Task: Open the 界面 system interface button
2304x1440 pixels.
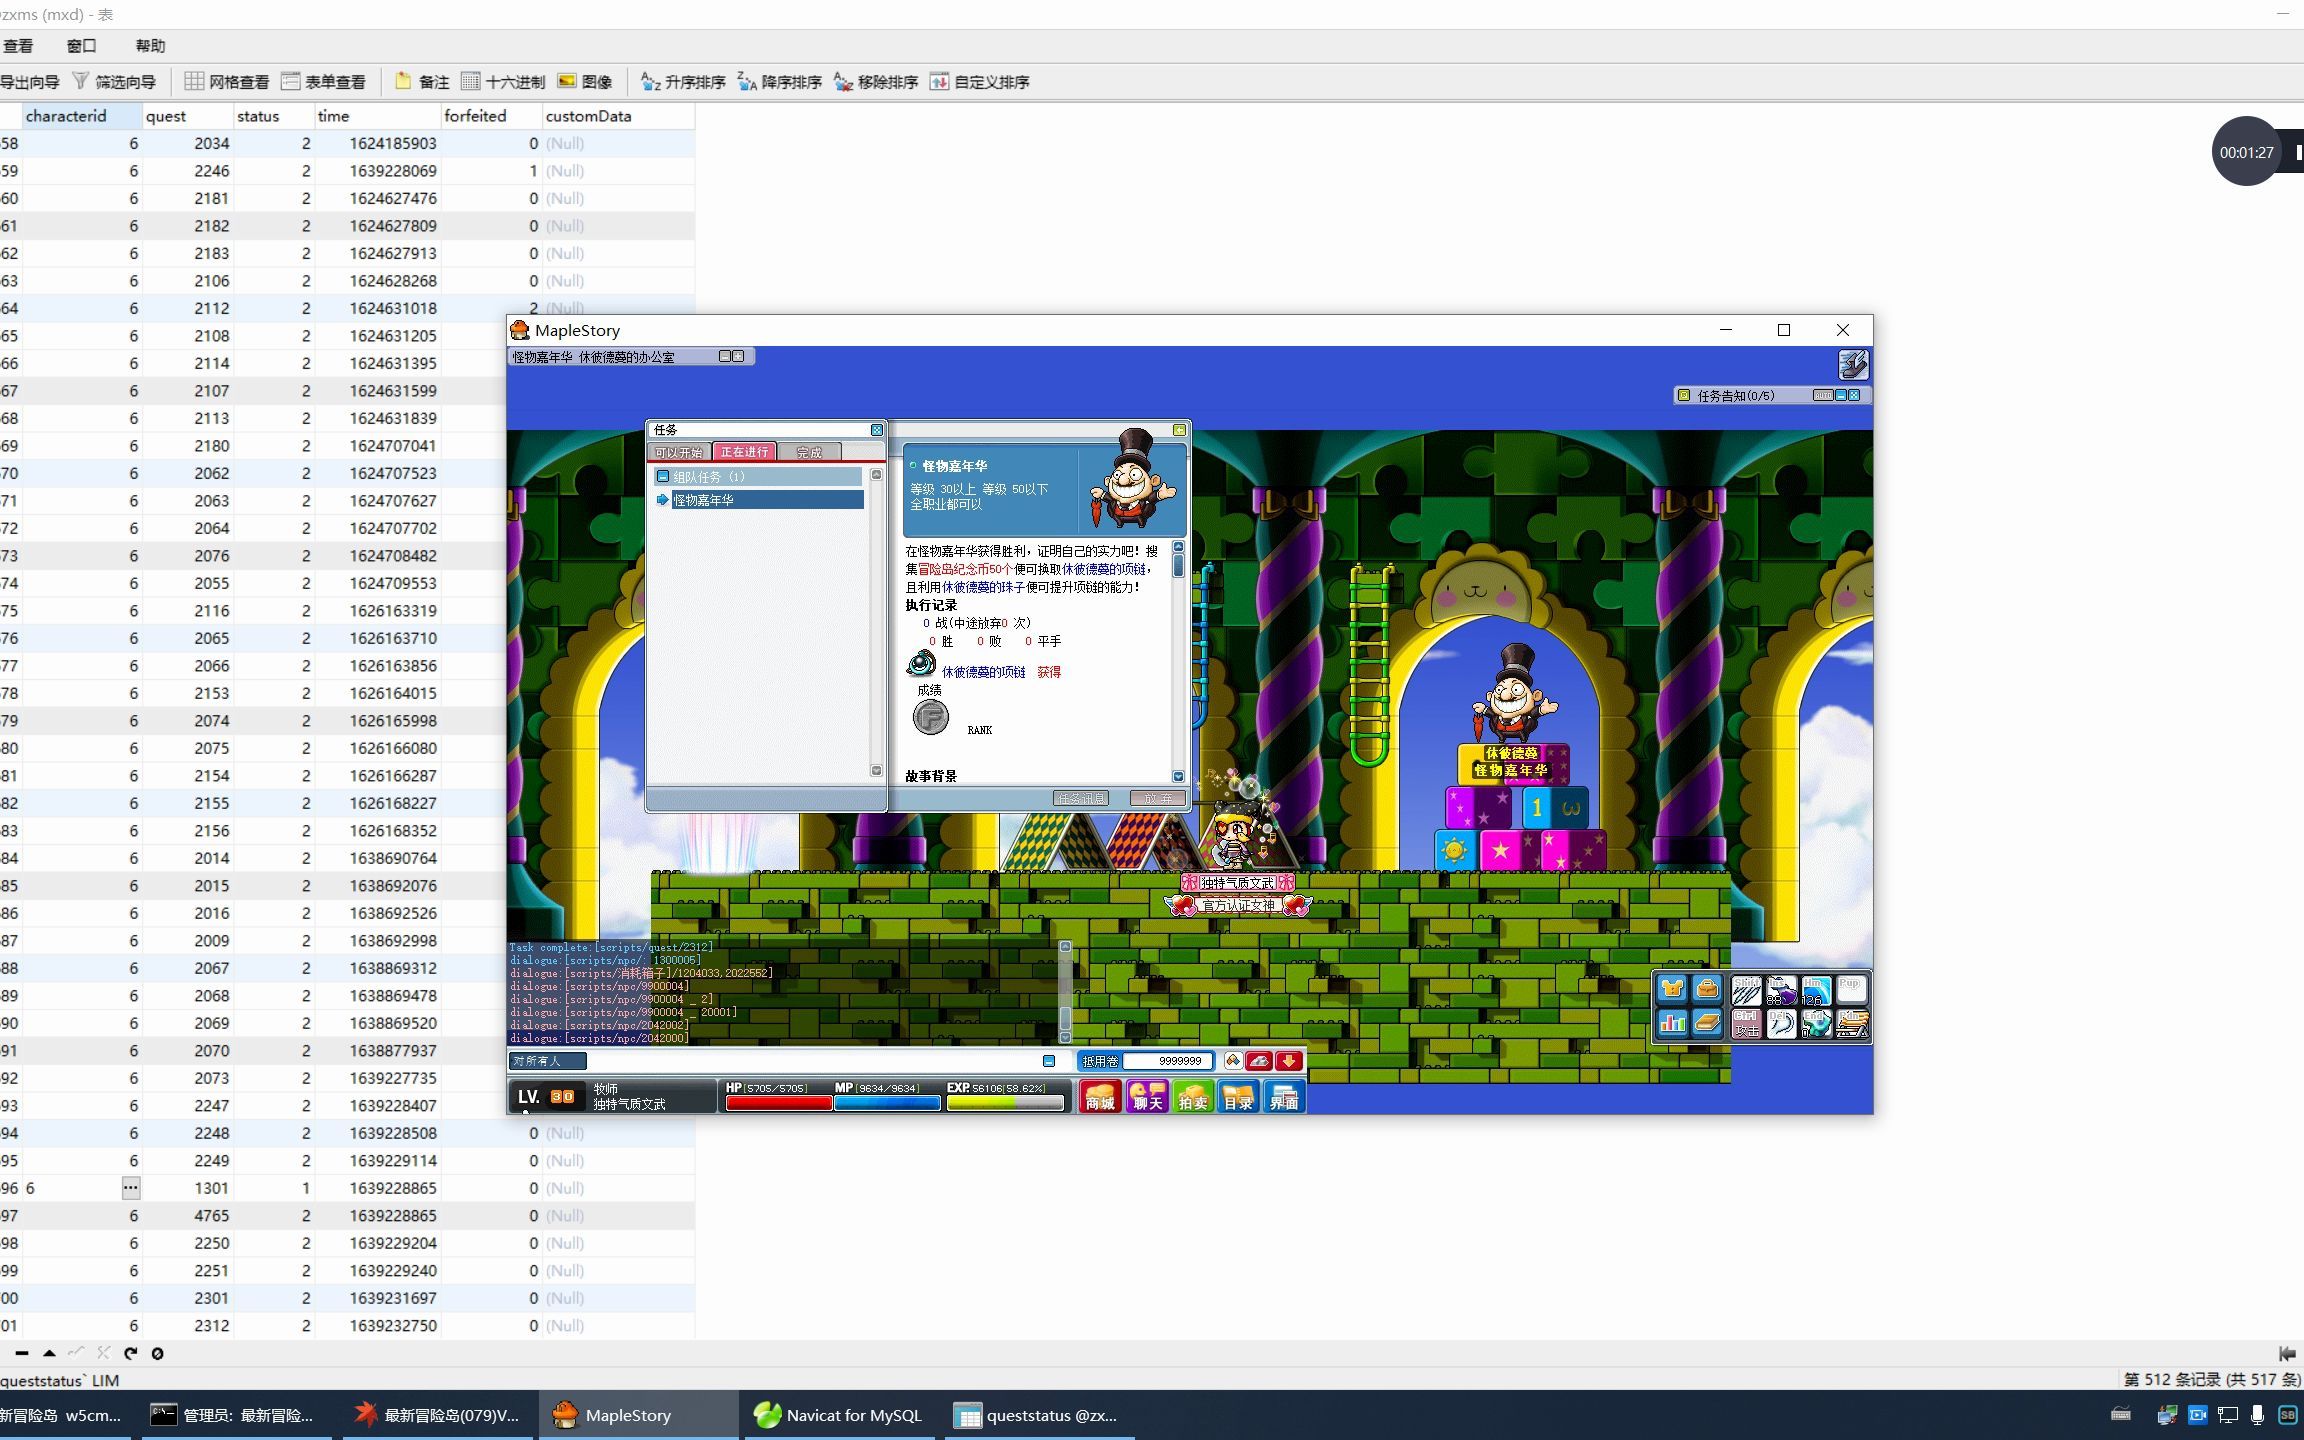Action: (1284, 1097)
